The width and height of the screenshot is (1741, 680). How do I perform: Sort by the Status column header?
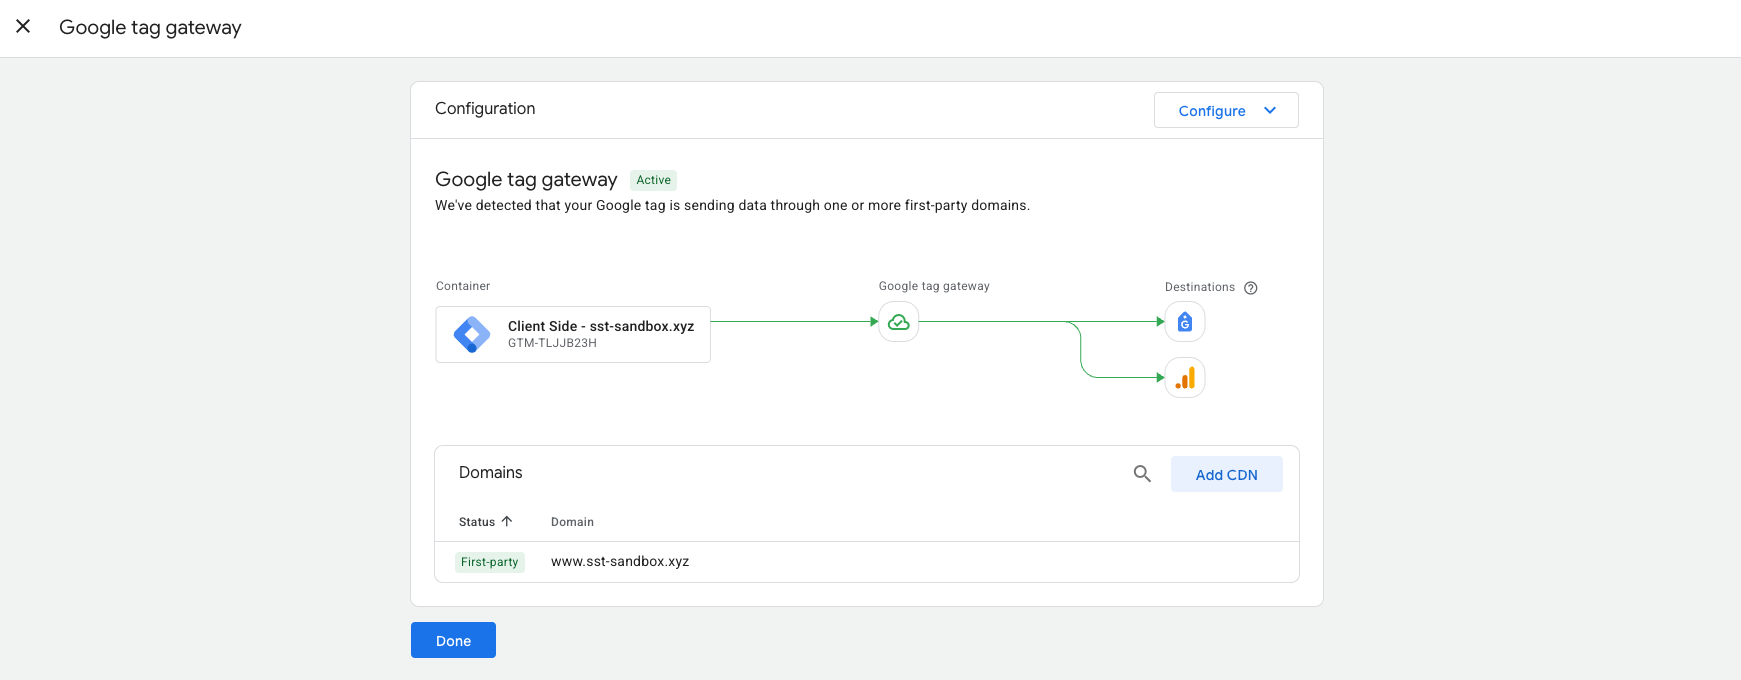(x=485, y=522)
